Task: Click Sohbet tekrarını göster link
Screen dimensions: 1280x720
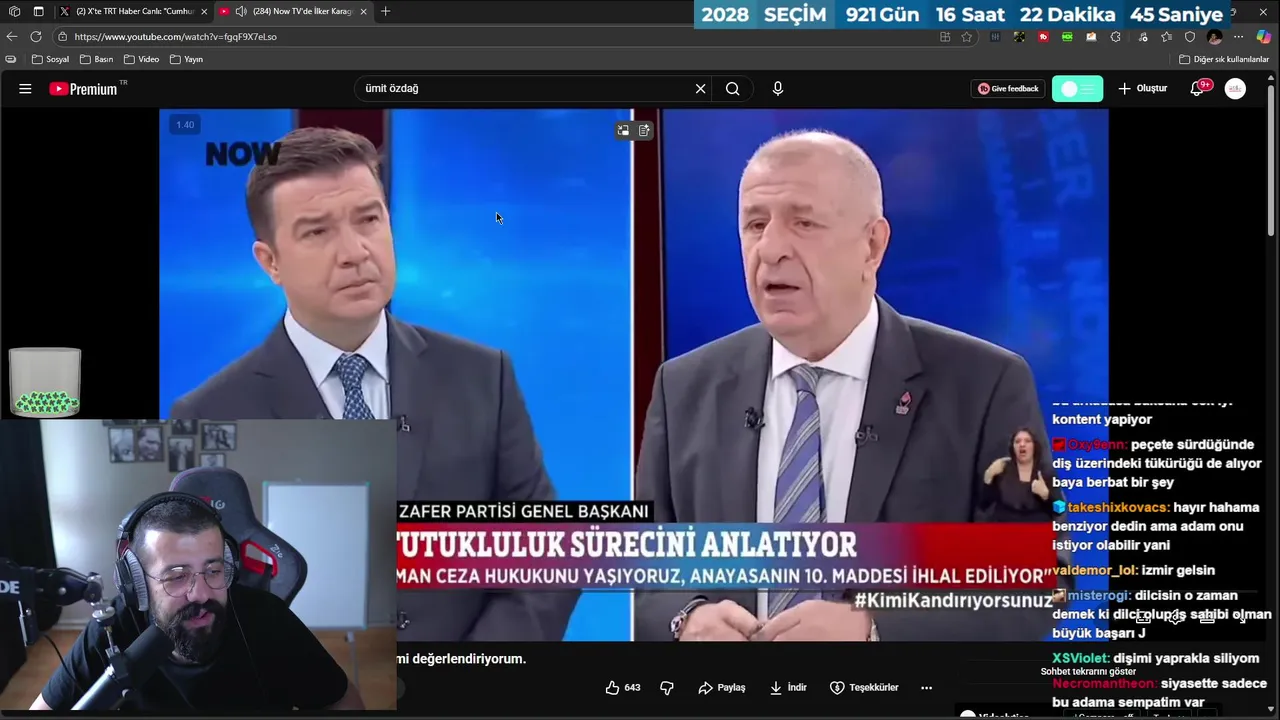Action: click(x=1088, y=671)
